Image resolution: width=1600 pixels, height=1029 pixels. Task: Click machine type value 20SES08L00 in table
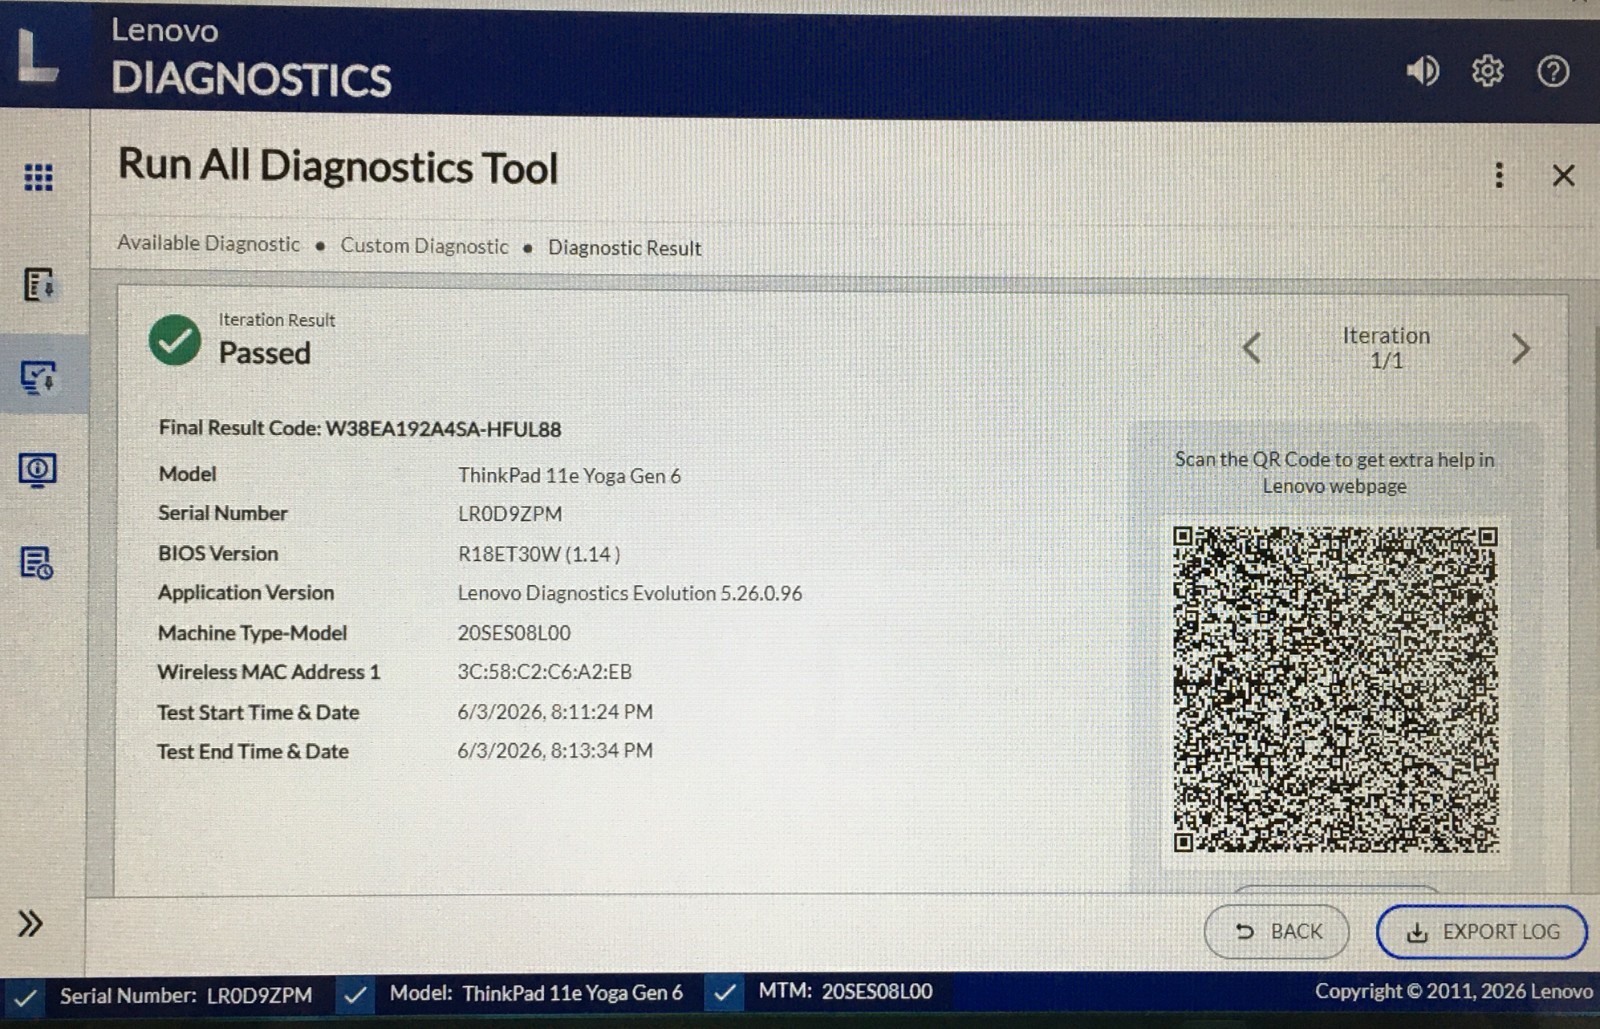pos(514,633)
